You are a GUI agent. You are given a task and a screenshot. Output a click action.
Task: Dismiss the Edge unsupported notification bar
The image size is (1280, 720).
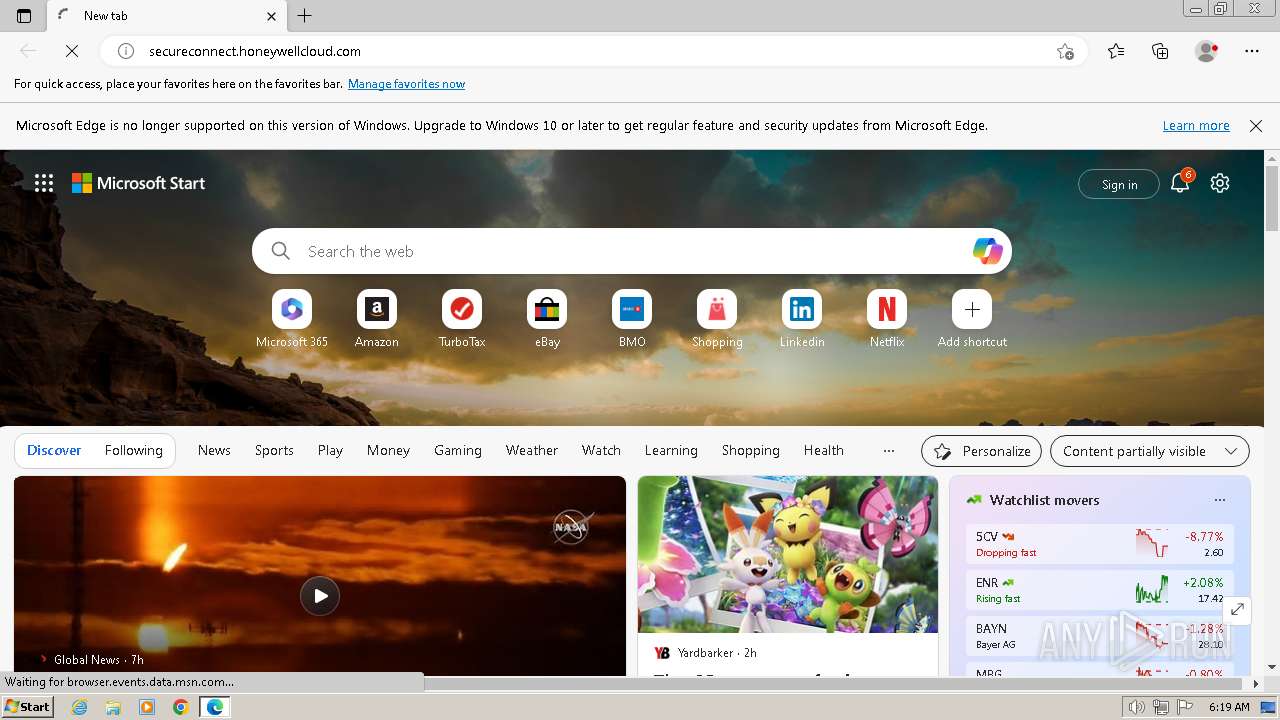click(1256, 126)
